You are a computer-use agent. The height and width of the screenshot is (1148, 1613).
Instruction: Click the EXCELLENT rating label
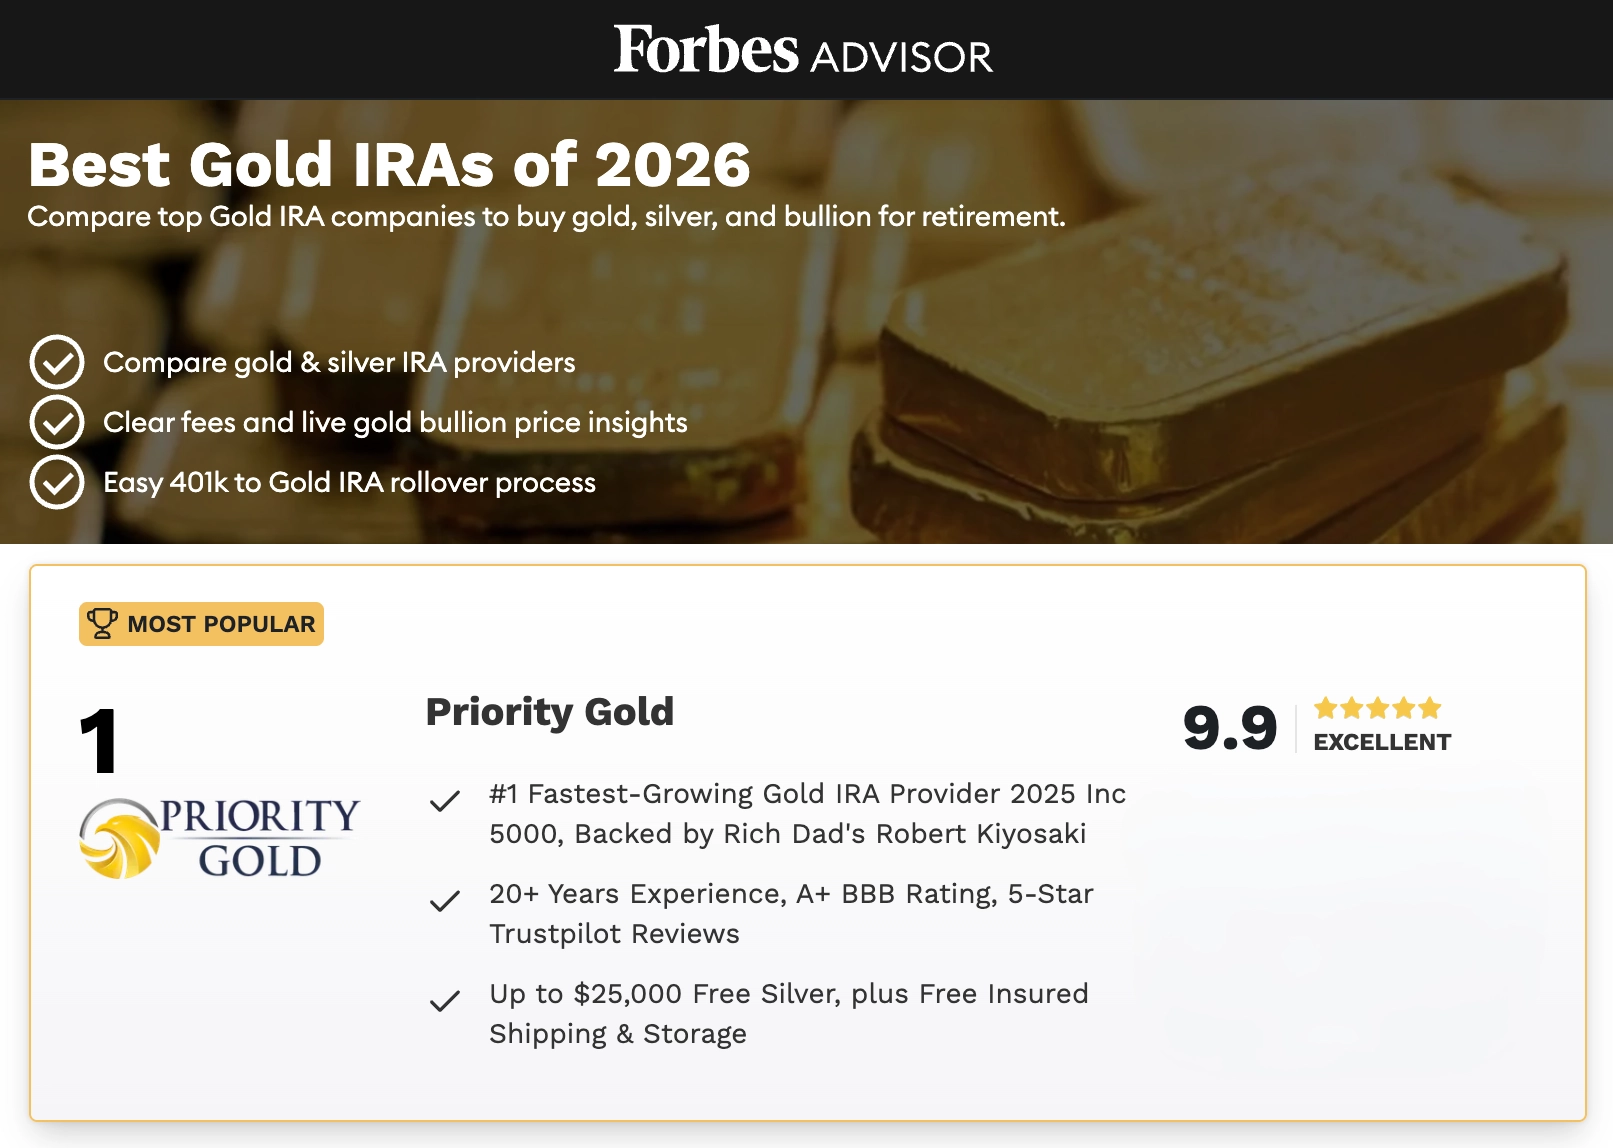[x=1382, y=742]
